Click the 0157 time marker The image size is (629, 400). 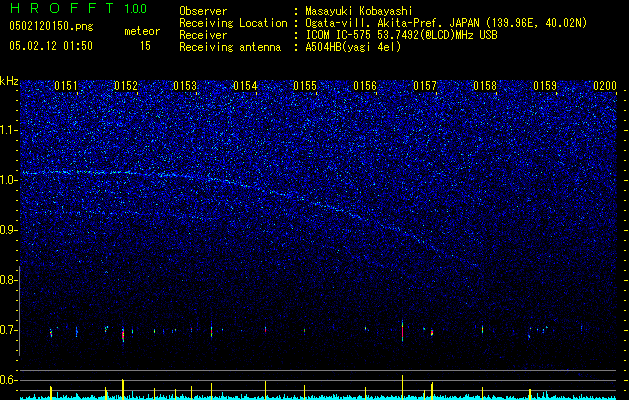(x=425, y=86)
